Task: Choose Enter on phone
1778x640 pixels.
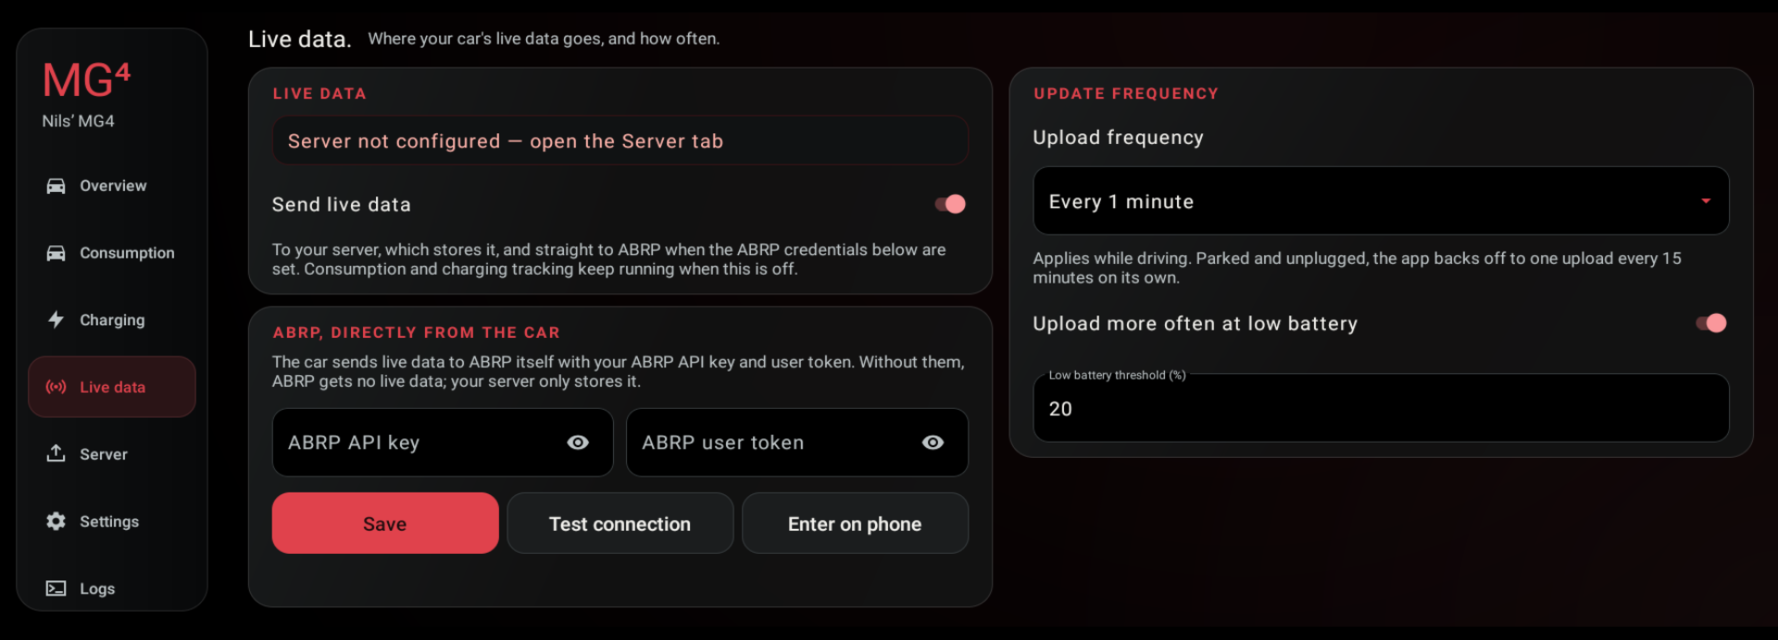Action: click(855, 523)
